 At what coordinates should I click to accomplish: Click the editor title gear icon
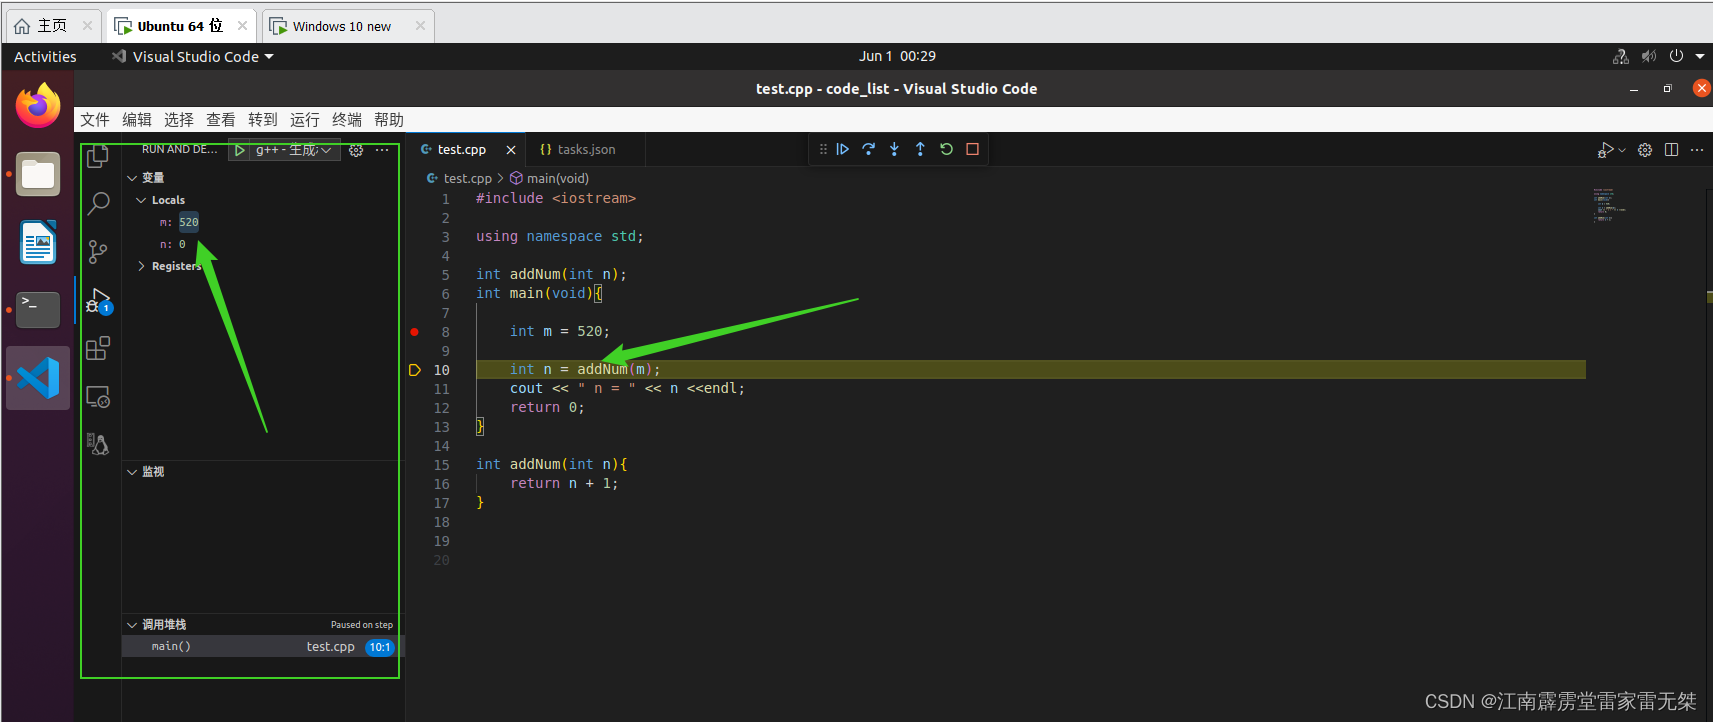click(x=1645, y=150)
